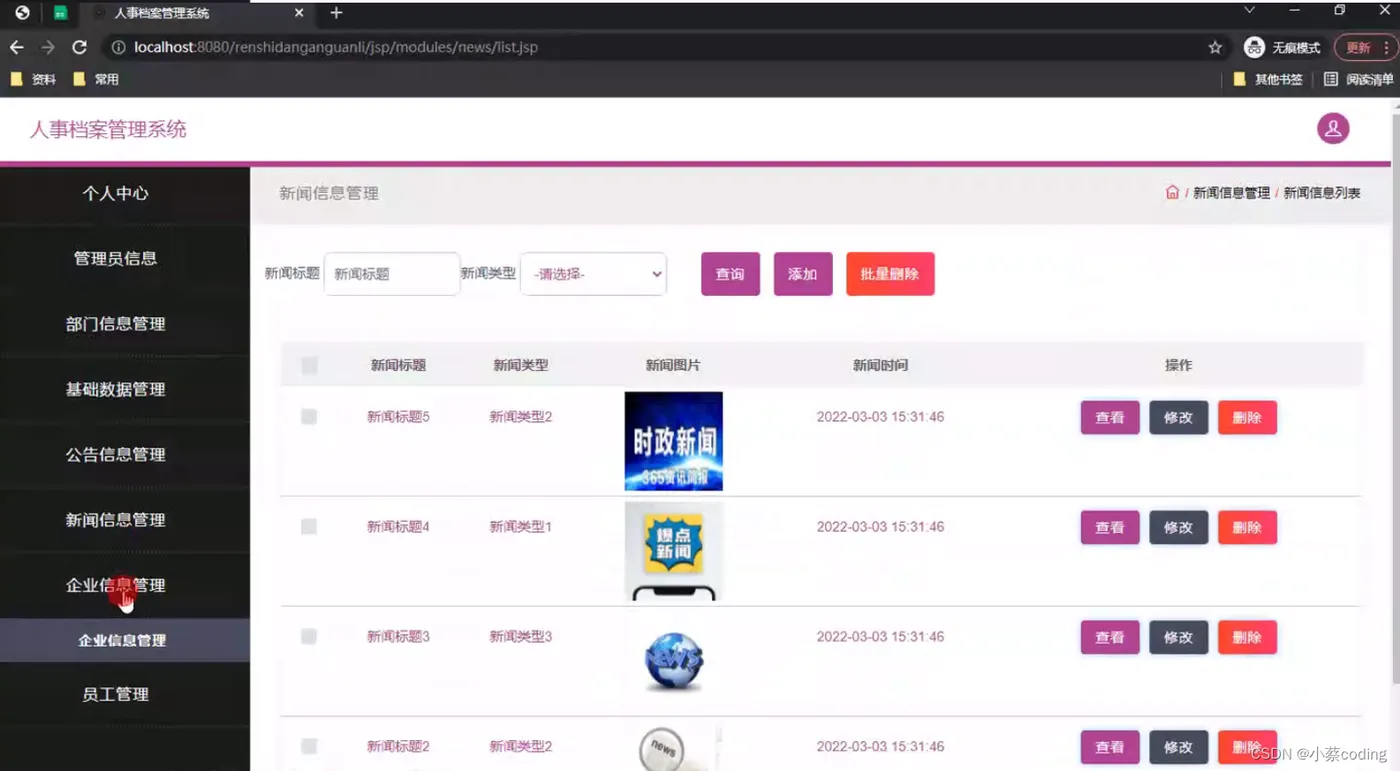Viewport: 1400px width, 771px height.
Task: Open the 时政新闻 thumbnail image
Action: pyautogui.click(x=674, y=441)
